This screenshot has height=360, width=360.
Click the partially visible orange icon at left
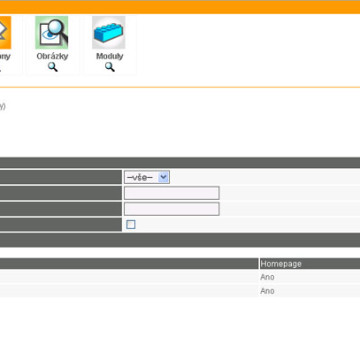(x=5, y=32)
